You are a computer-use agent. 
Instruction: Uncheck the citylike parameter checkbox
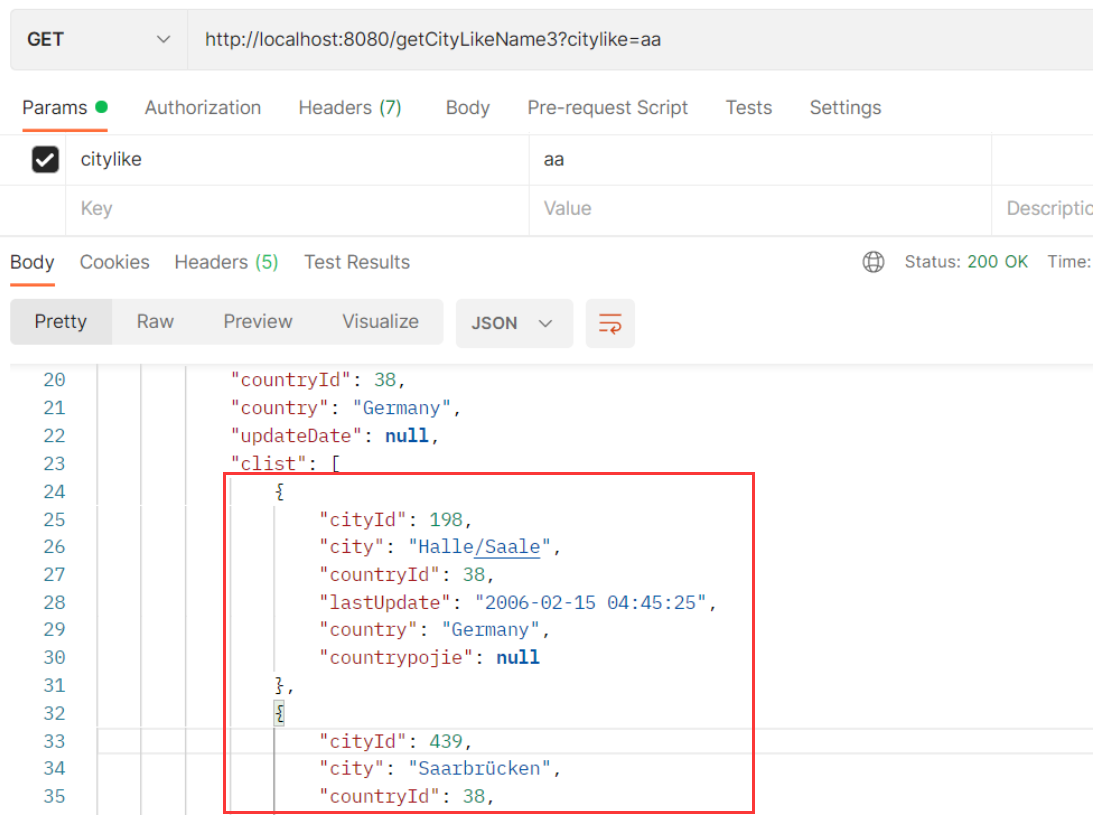click(x=45, y=159)
